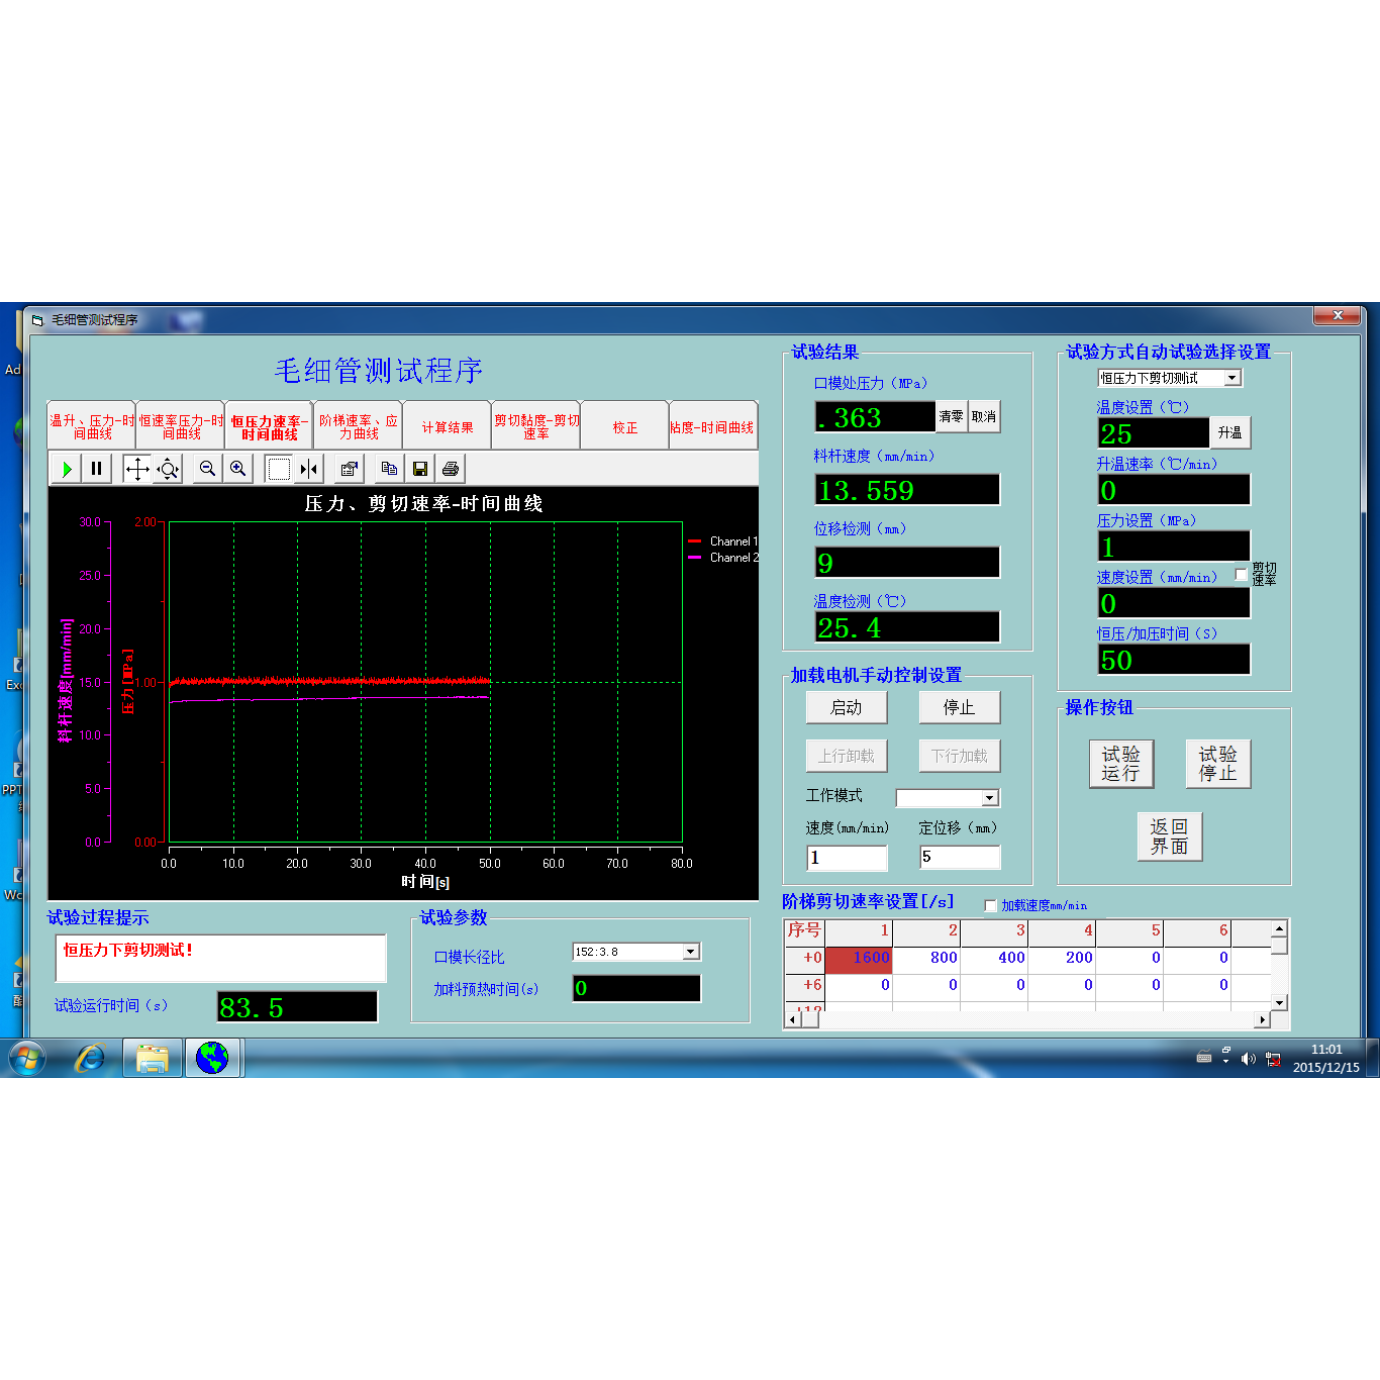Select the table cell containing 400

(x=995, y=958)
